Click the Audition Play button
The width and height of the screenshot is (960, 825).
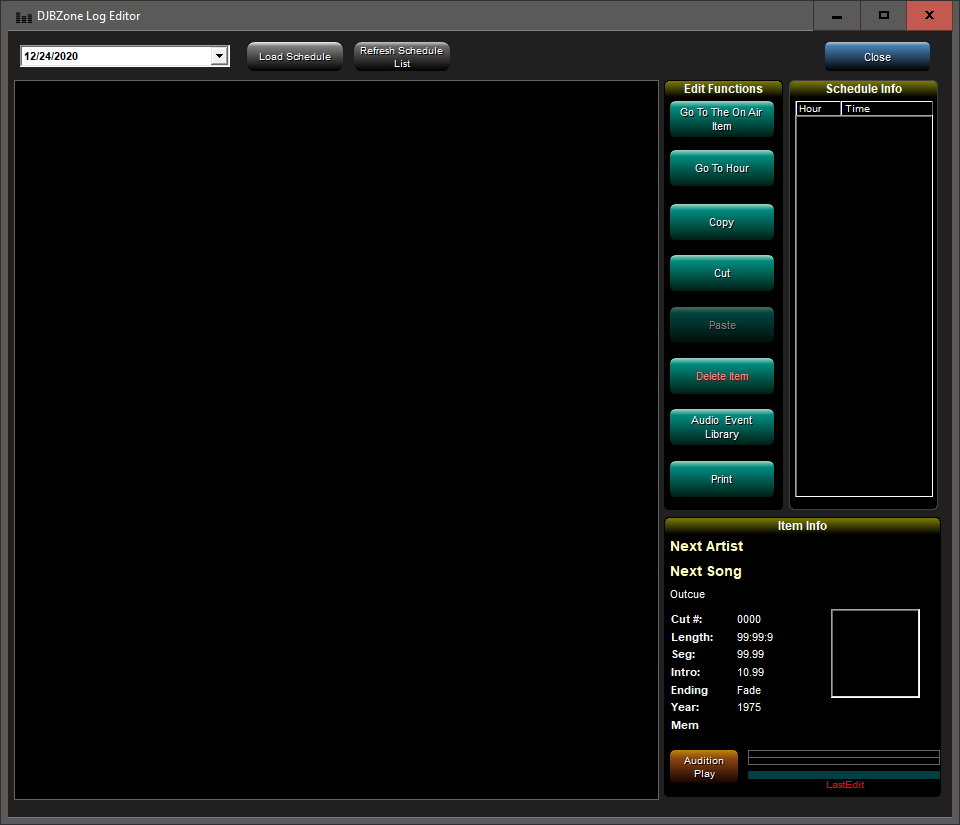703,767
